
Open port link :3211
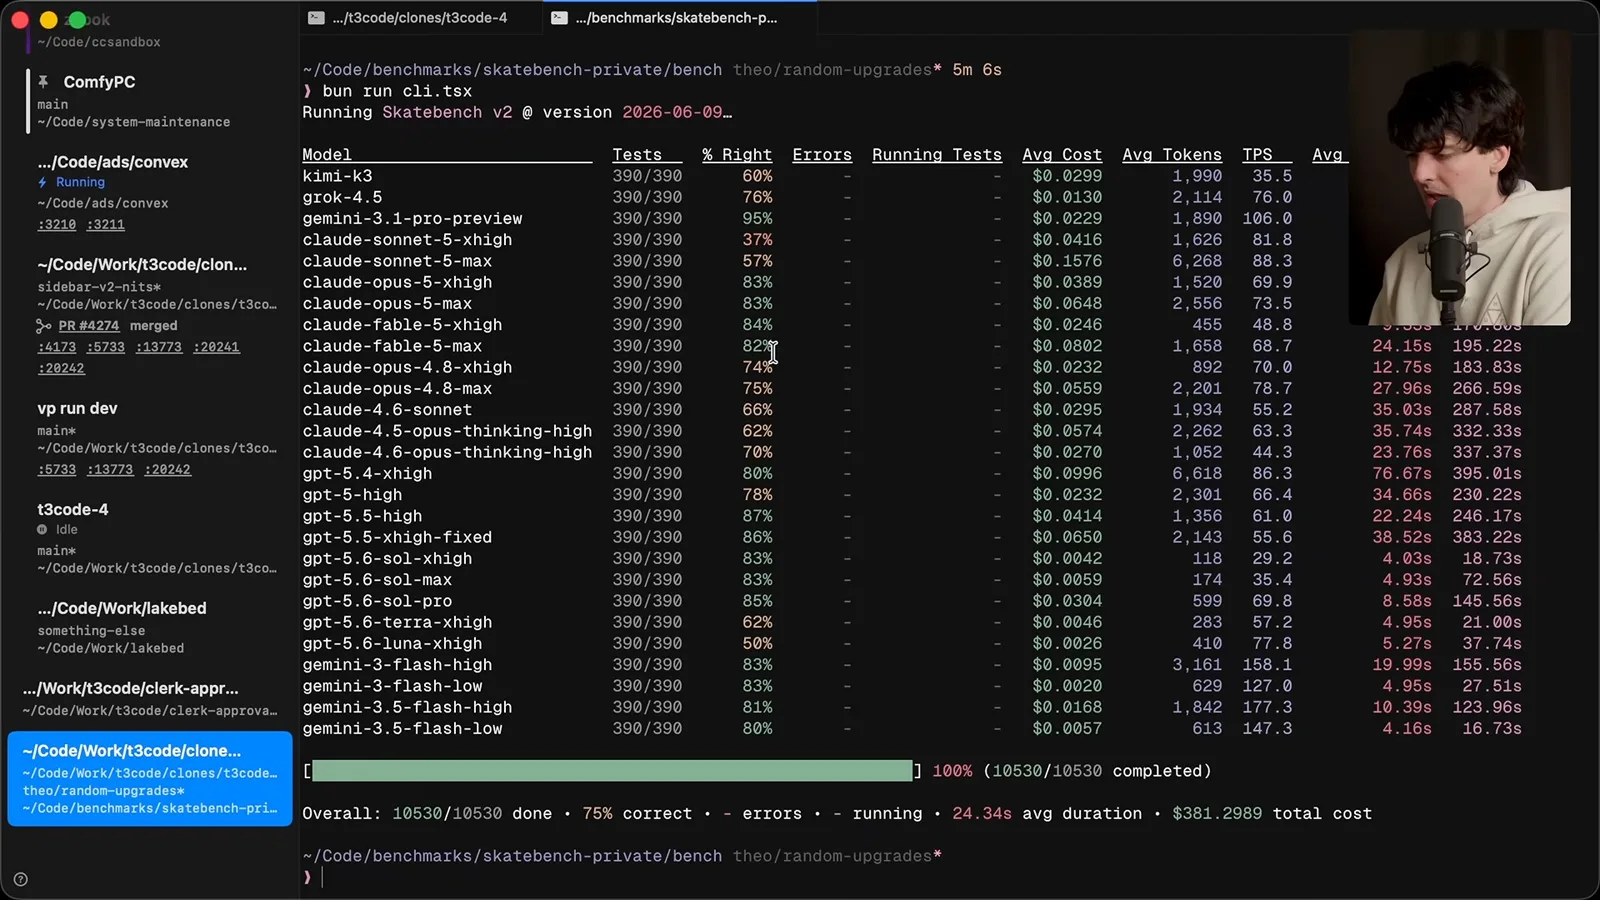[x=105, y=225]
